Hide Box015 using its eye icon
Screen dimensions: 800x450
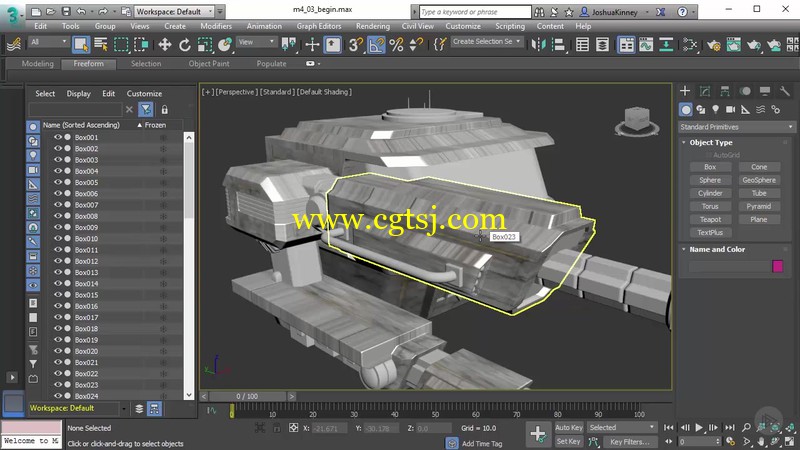pyautogui.click(x=58, y=294)
